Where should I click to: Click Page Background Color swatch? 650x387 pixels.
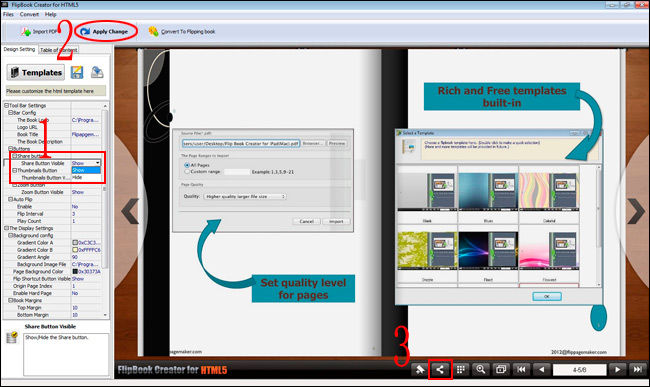[75, 271]
